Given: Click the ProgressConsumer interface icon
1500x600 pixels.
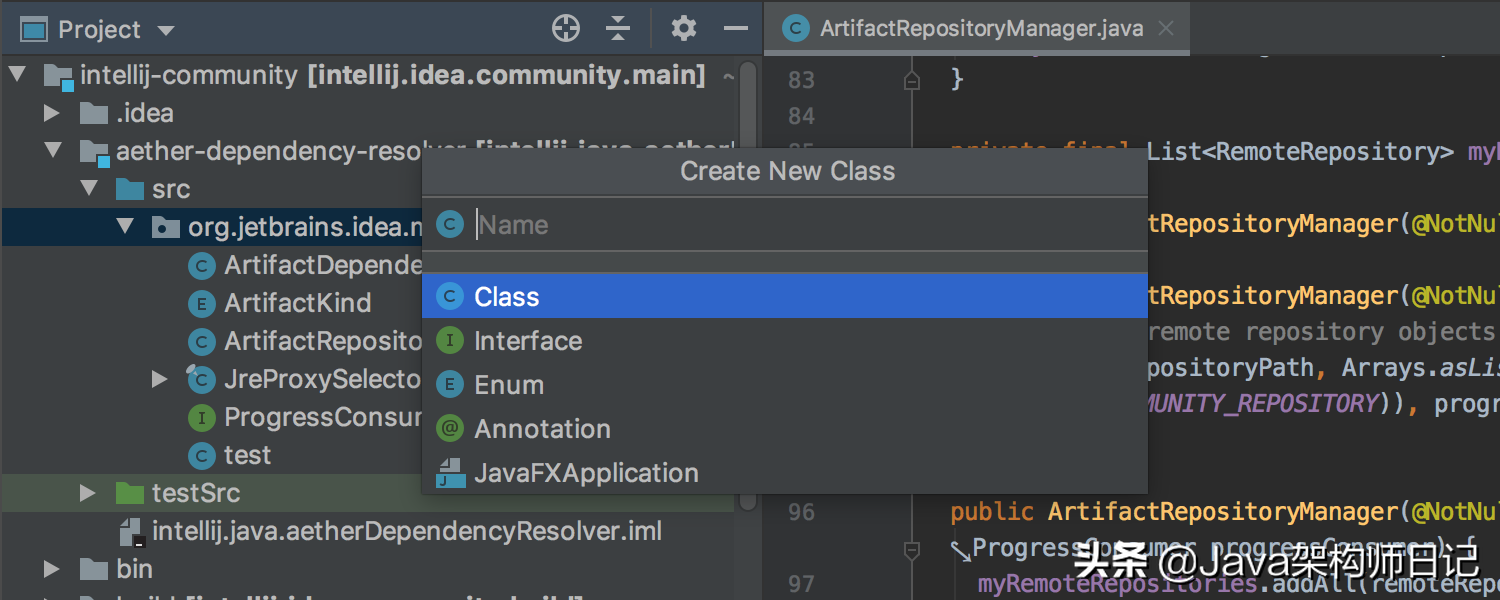Looking at the screenshot, I should tap(202, 417).
